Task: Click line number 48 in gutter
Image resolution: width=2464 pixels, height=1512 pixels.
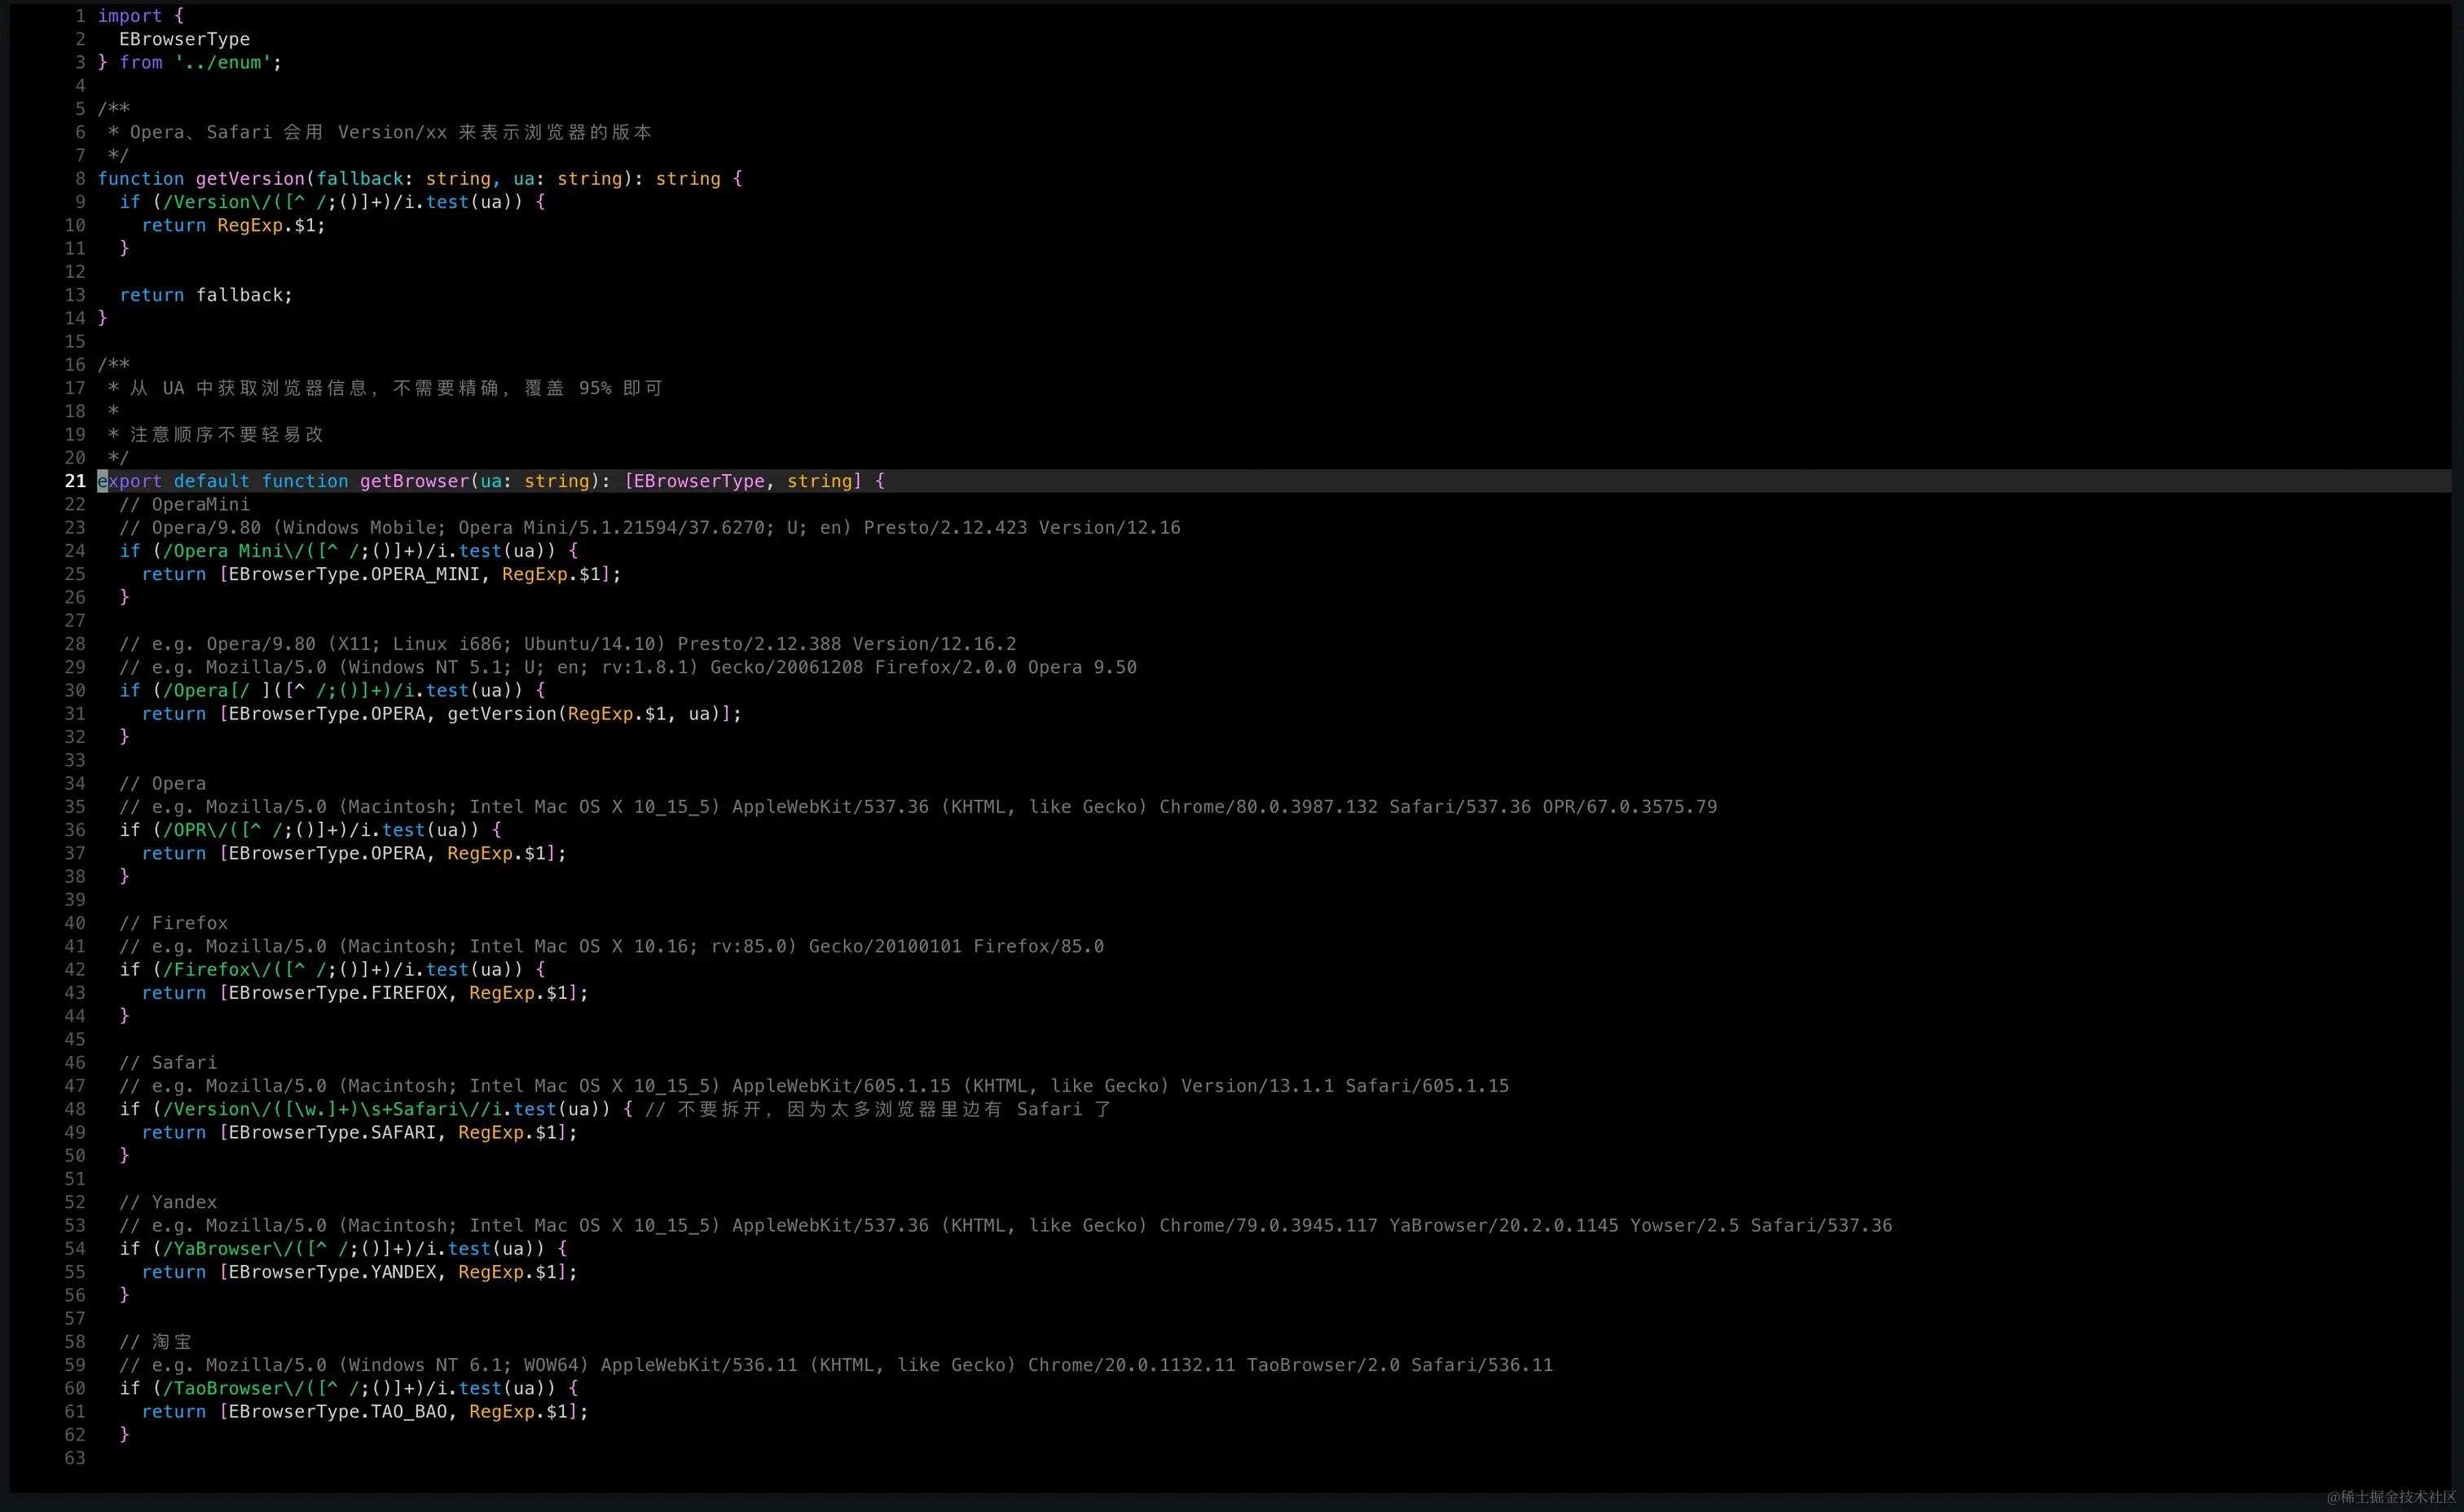Action: (x=75, y=1109)
